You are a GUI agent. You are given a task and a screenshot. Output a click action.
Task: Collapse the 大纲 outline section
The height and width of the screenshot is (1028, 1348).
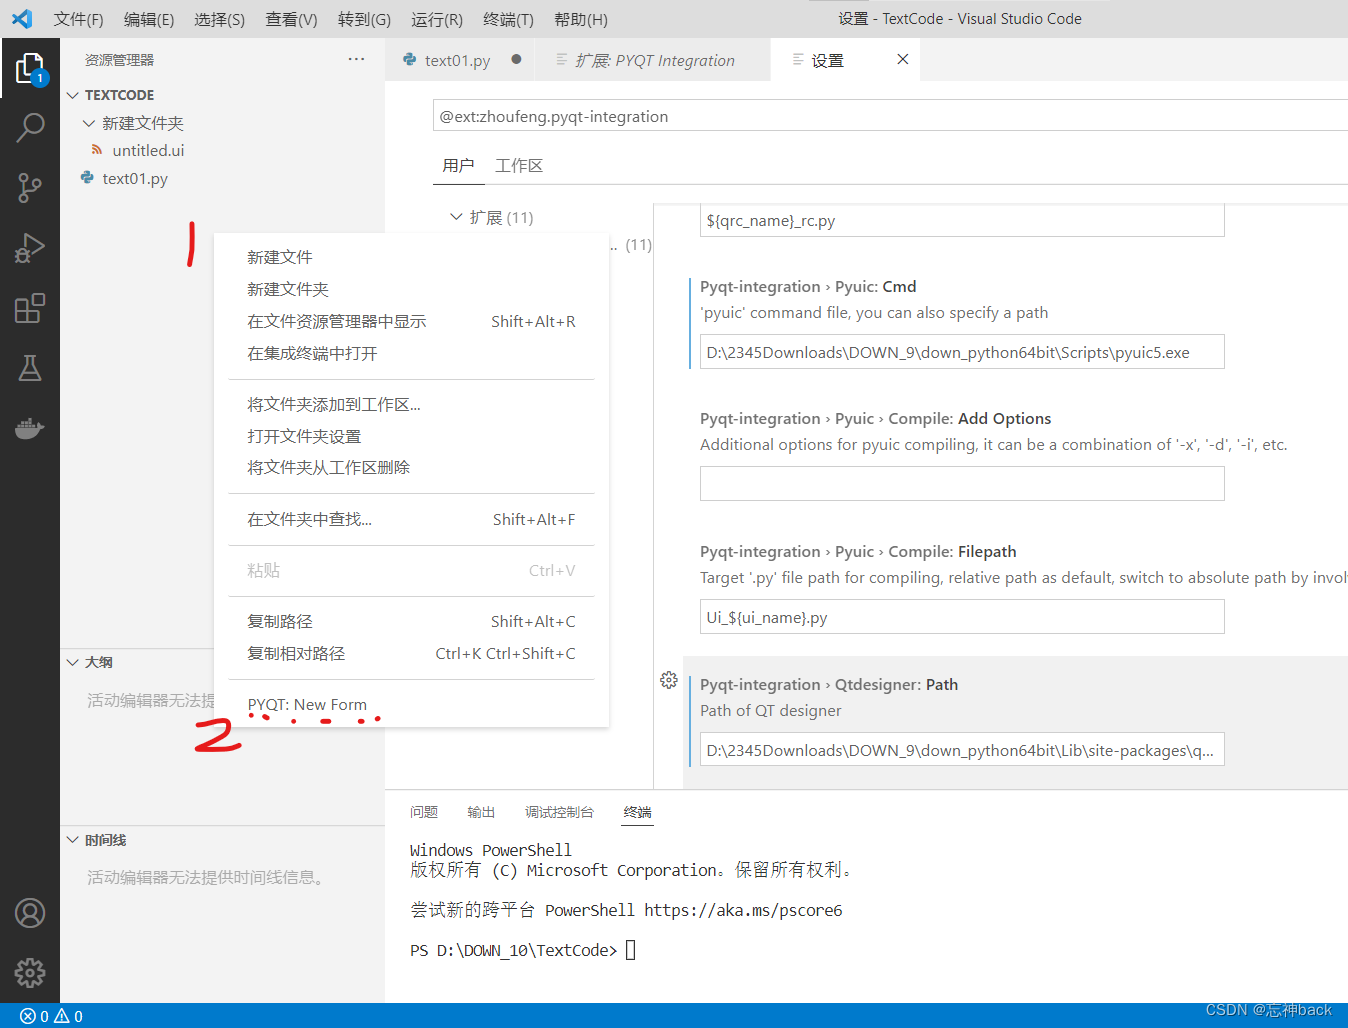(73, 662)
